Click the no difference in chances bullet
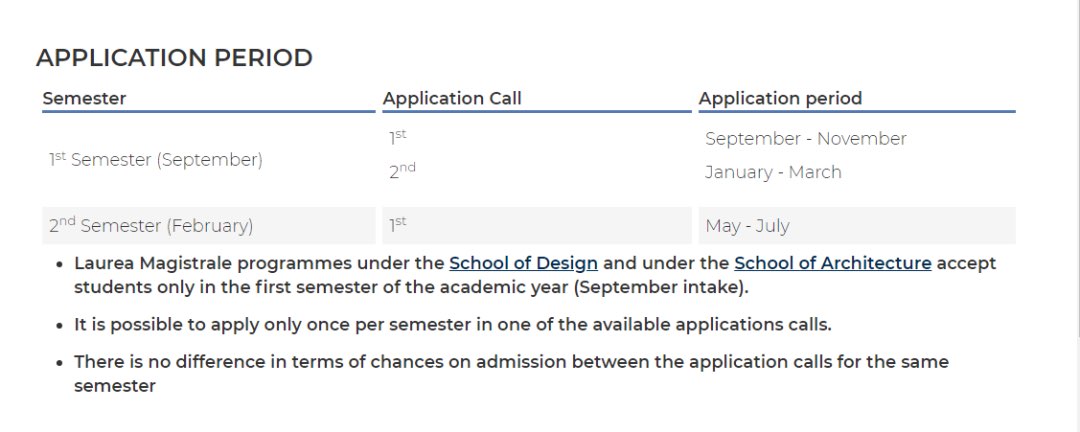The image size is (1080, 432). pyautogui.click(x=512, y=373)
